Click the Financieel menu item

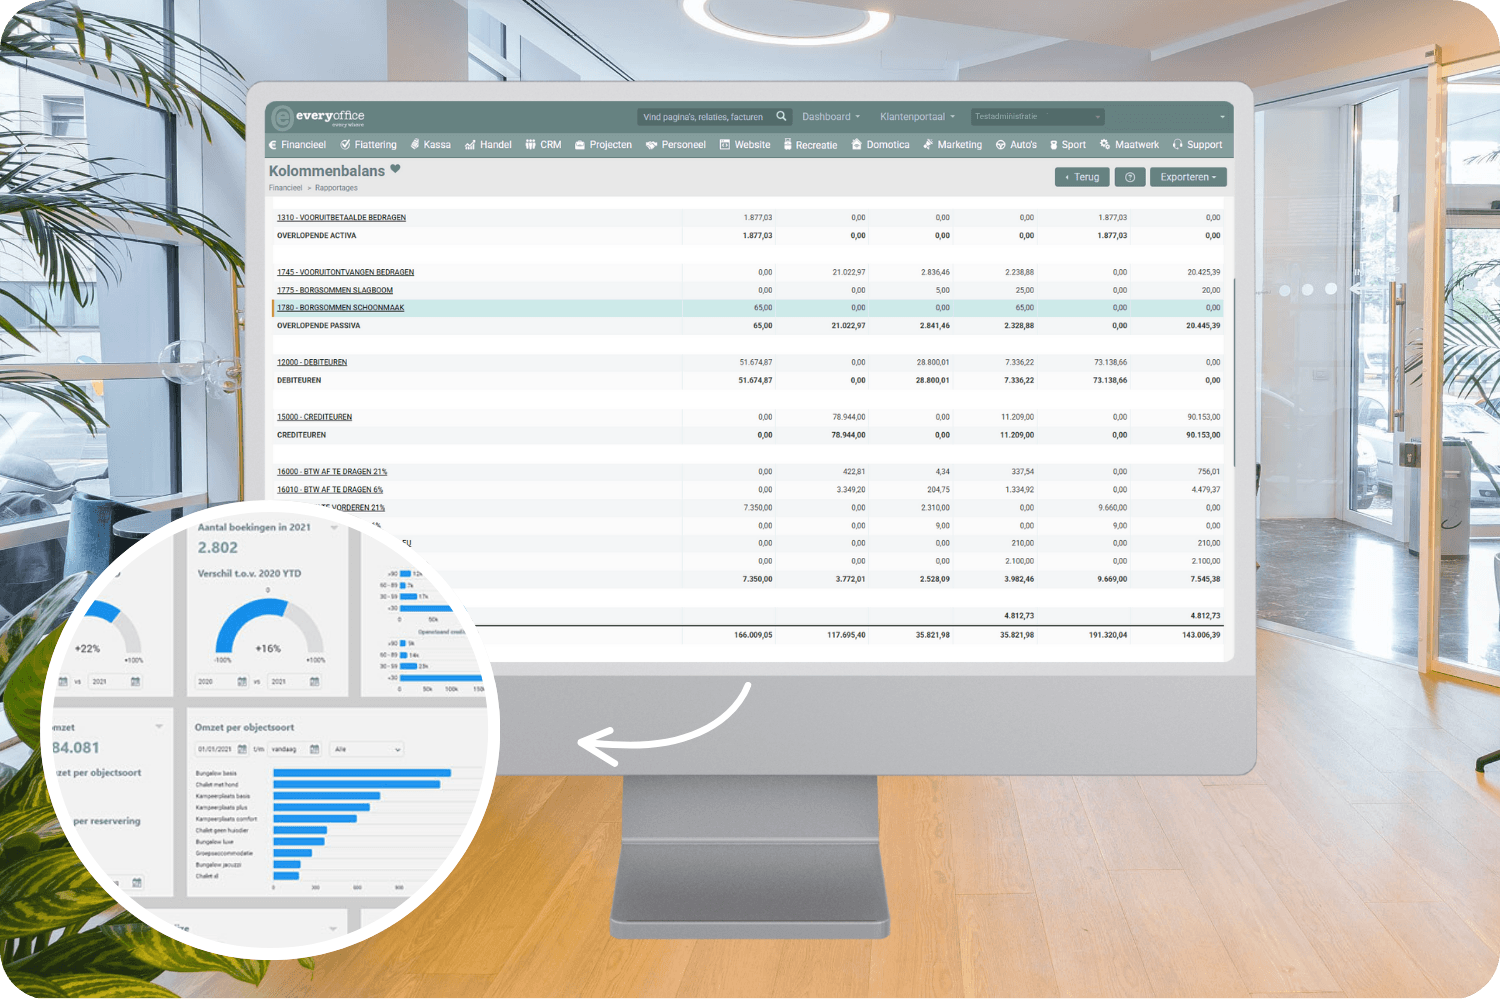[298, 145]
